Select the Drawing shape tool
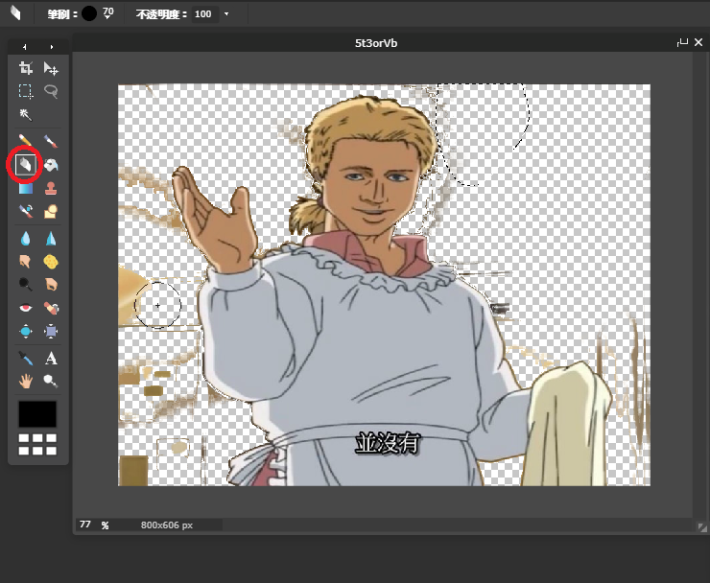 click(51, 211)
